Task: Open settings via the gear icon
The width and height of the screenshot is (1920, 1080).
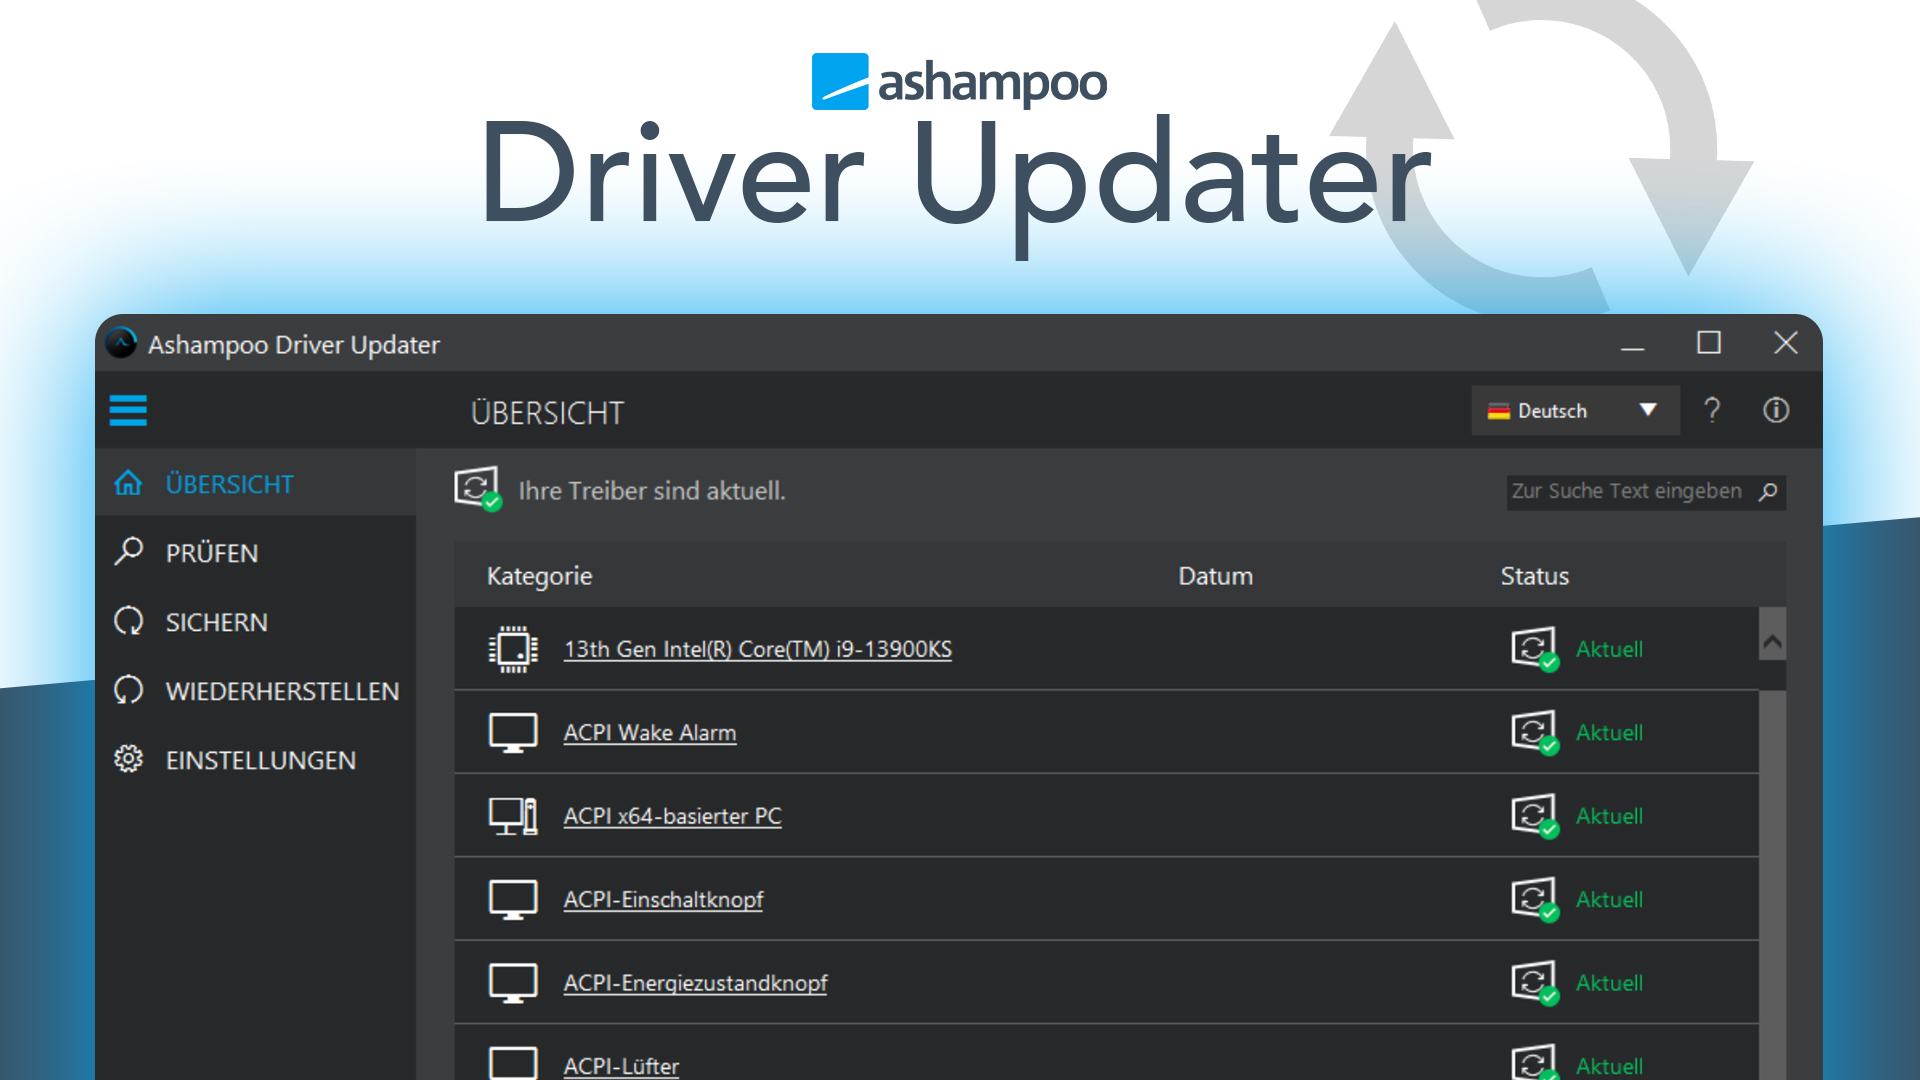Action: [x=129, y=759]
